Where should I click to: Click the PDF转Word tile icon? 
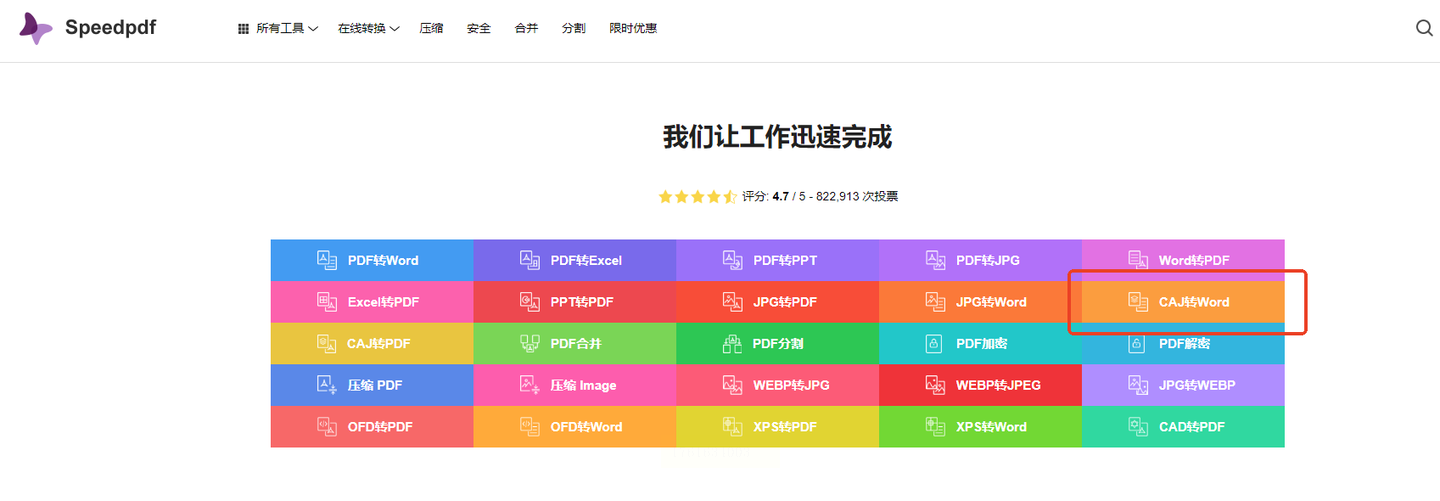tap(327, 260)
